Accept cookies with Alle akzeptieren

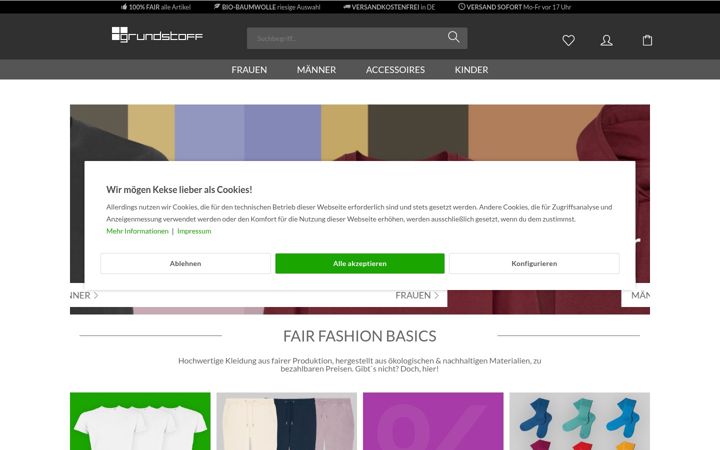pos(360,264)
